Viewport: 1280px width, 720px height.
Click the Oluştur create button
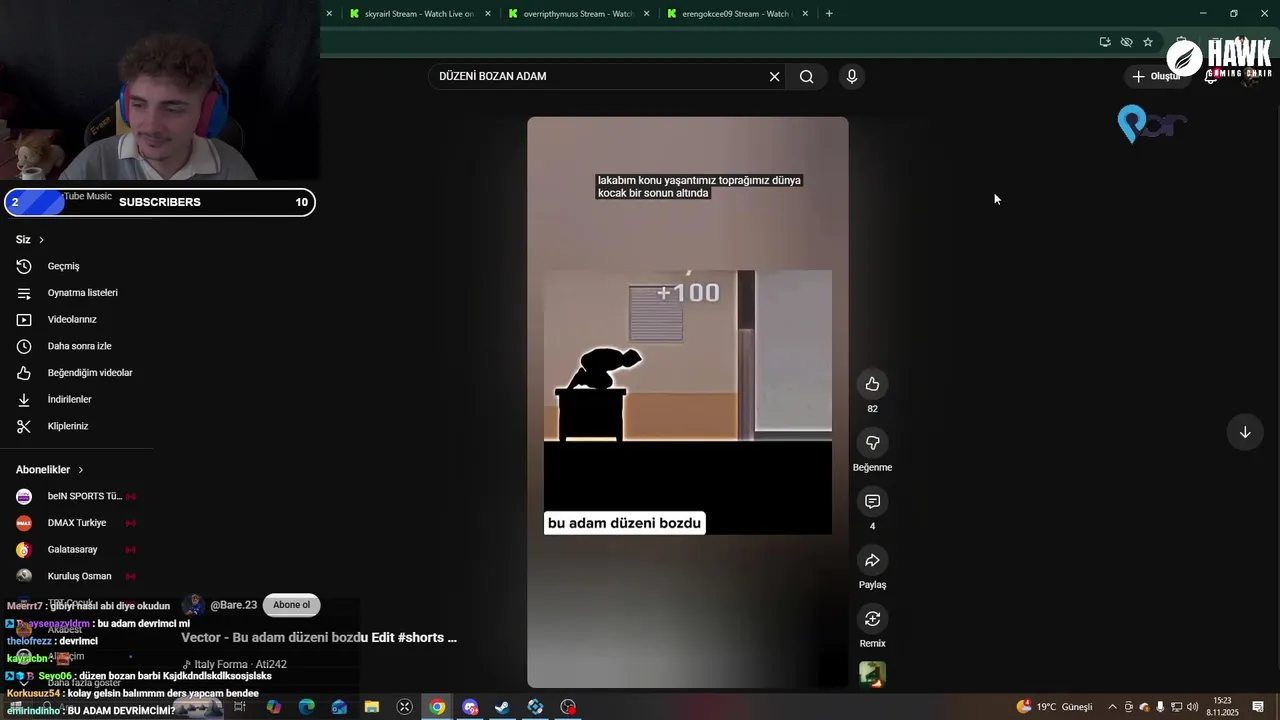(1156, 76)
